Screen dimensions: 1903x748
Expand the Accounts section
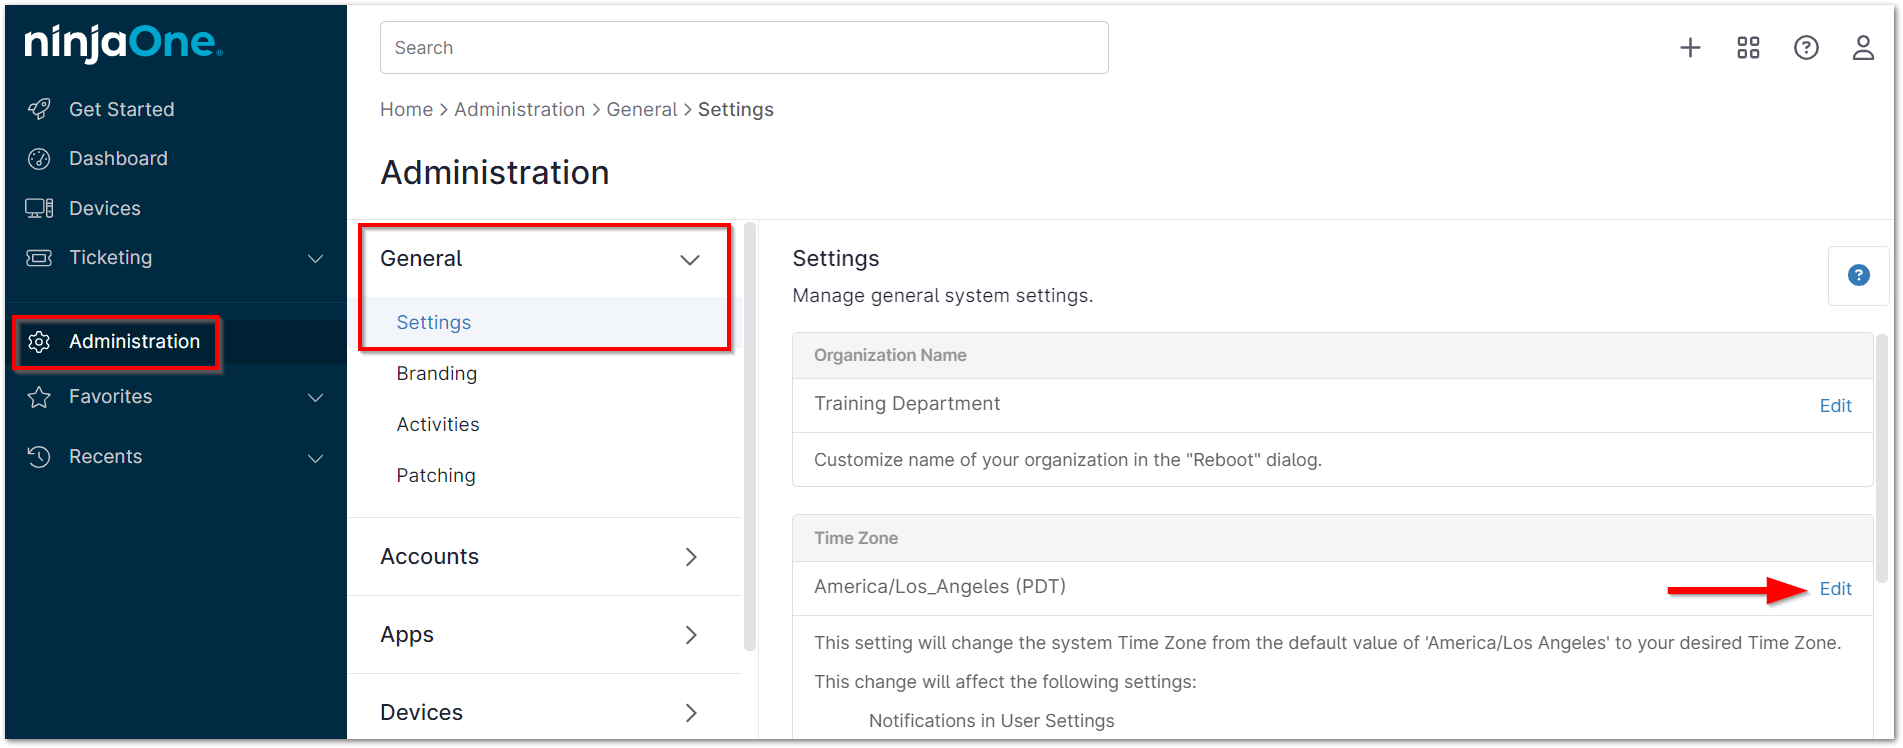tap(690, 557)
